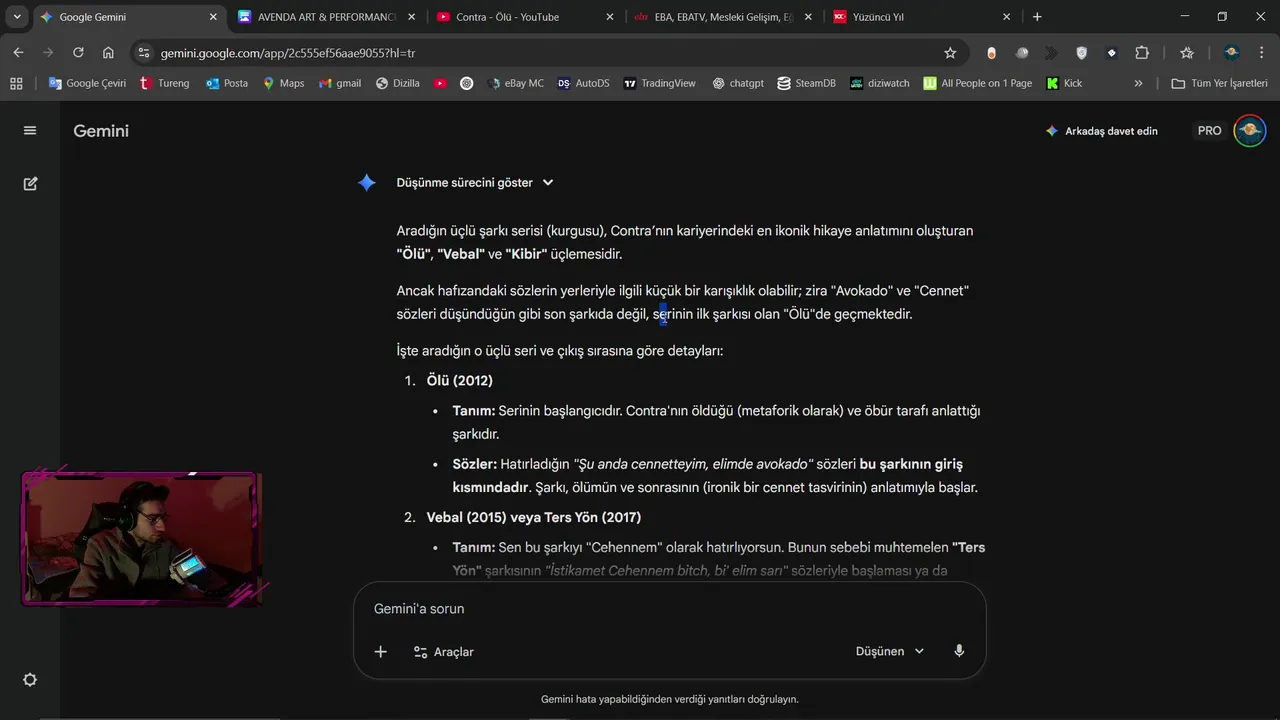Open the favorites star toolbar icon
The height and width of the screenshot is (720, 1280).
1187,53
